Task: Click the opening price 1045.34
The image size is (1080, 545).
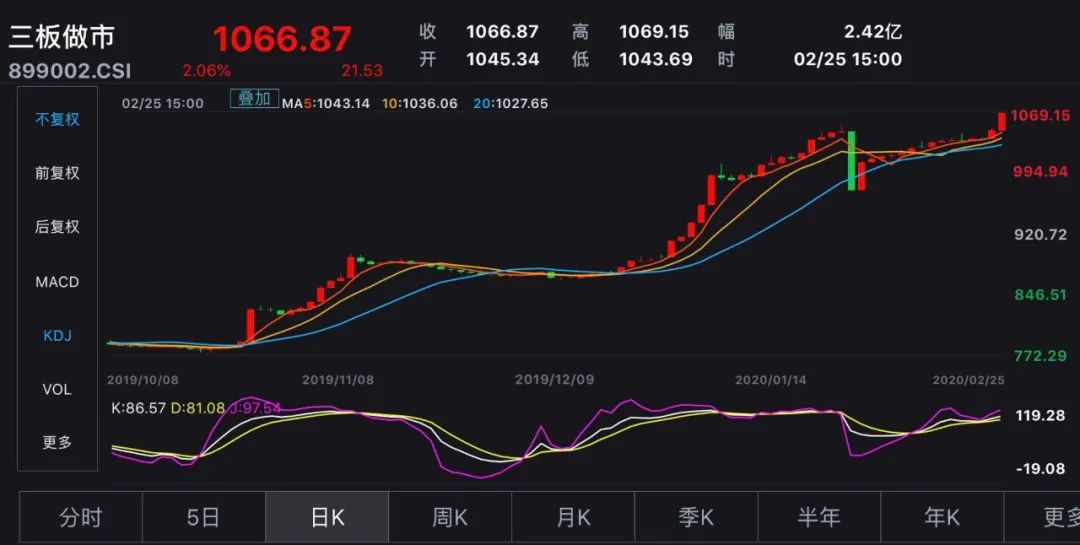Action: (x=503, y=59)
